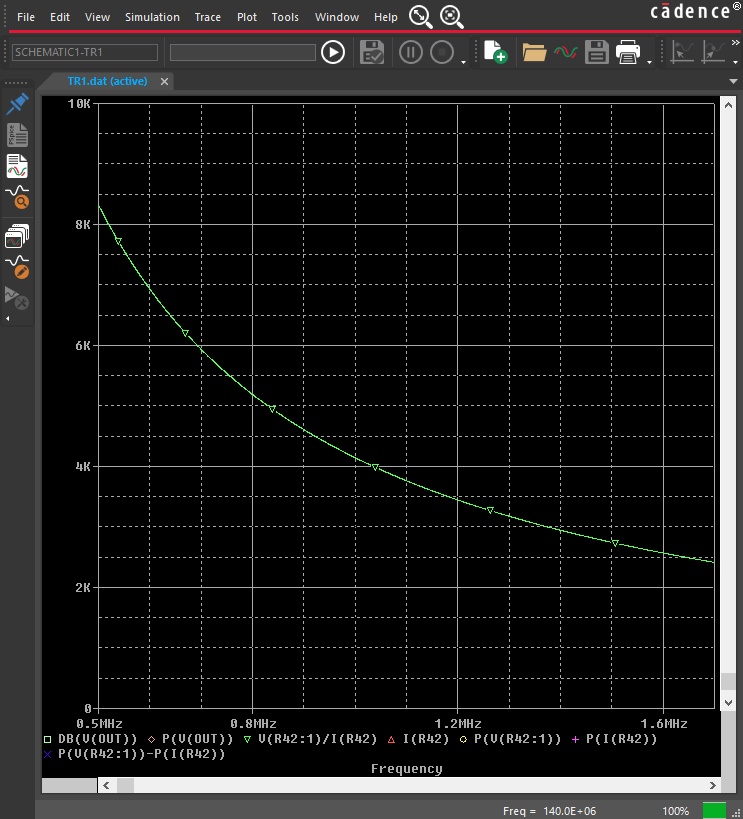Click the horizontal scrollbar thumb
The width and height of the screenshot is (743, 819).
(125, 785)
